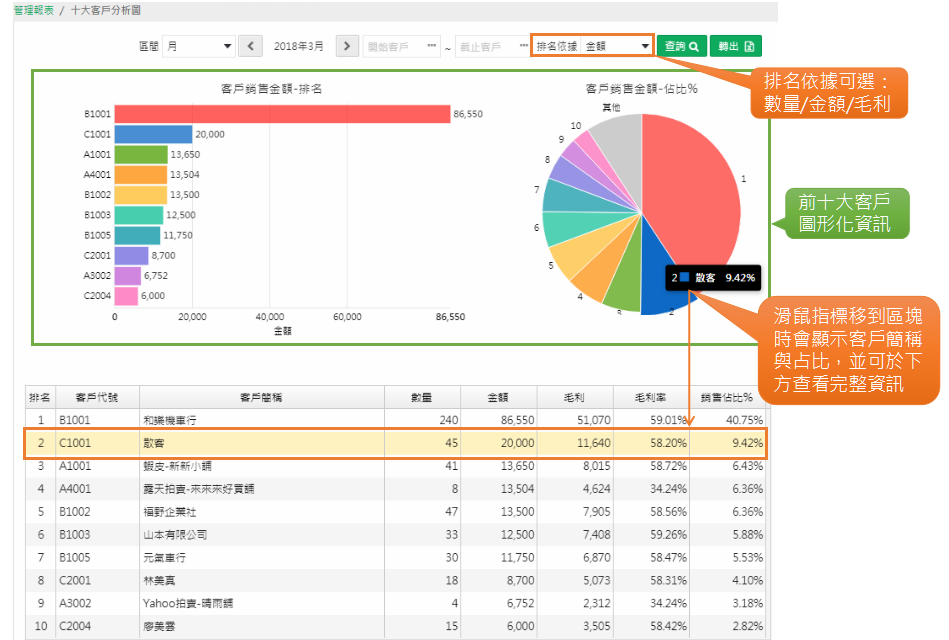Screen dimensions: 949x640
Task: Click the 客戶簡稱 column header
Action: pyautogui.click(x=261, y=397)
